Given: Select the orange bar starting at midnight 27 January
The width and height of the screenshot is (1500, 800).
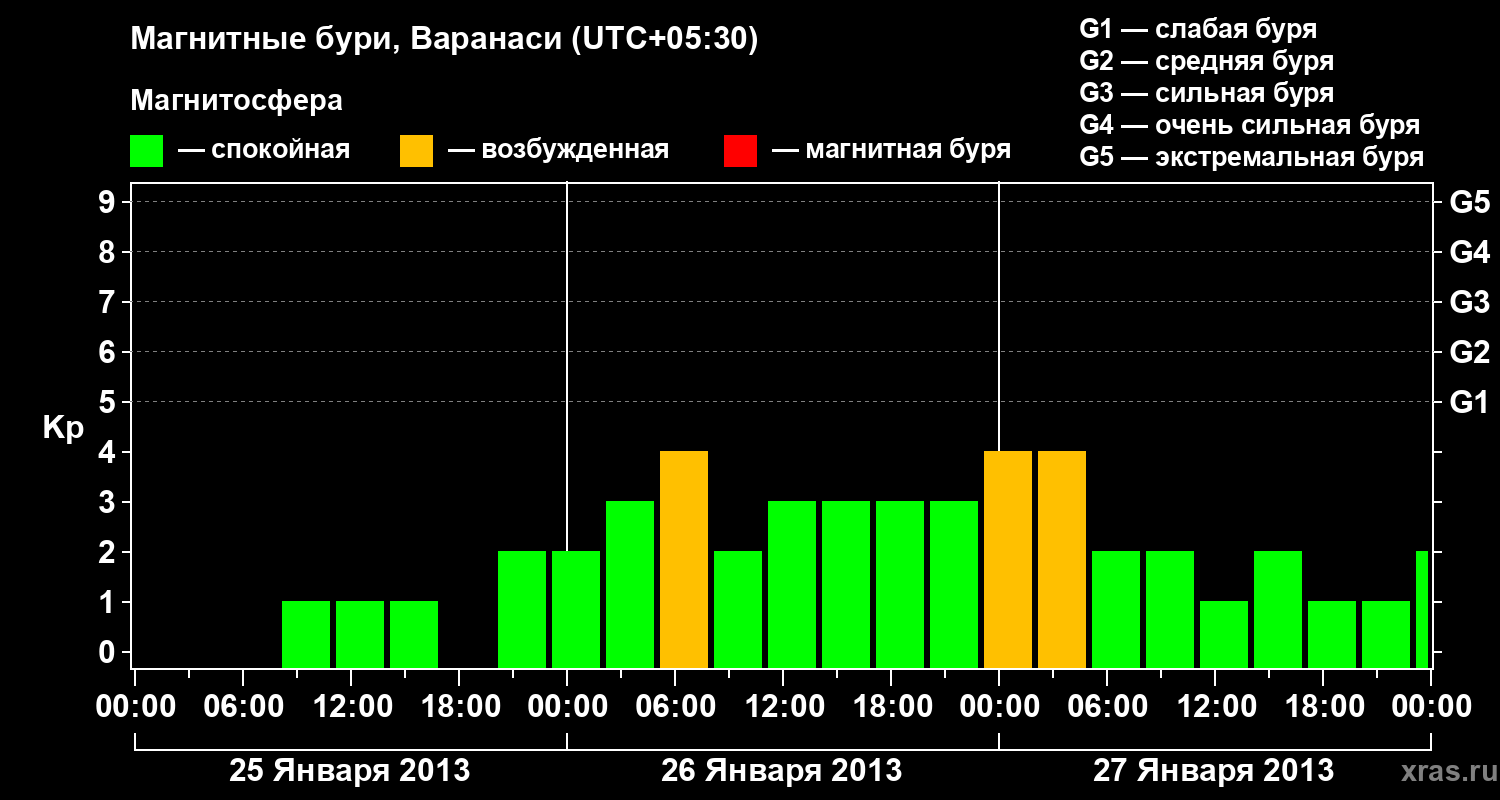Looking at the screenshot, I should pos(1008,560).
